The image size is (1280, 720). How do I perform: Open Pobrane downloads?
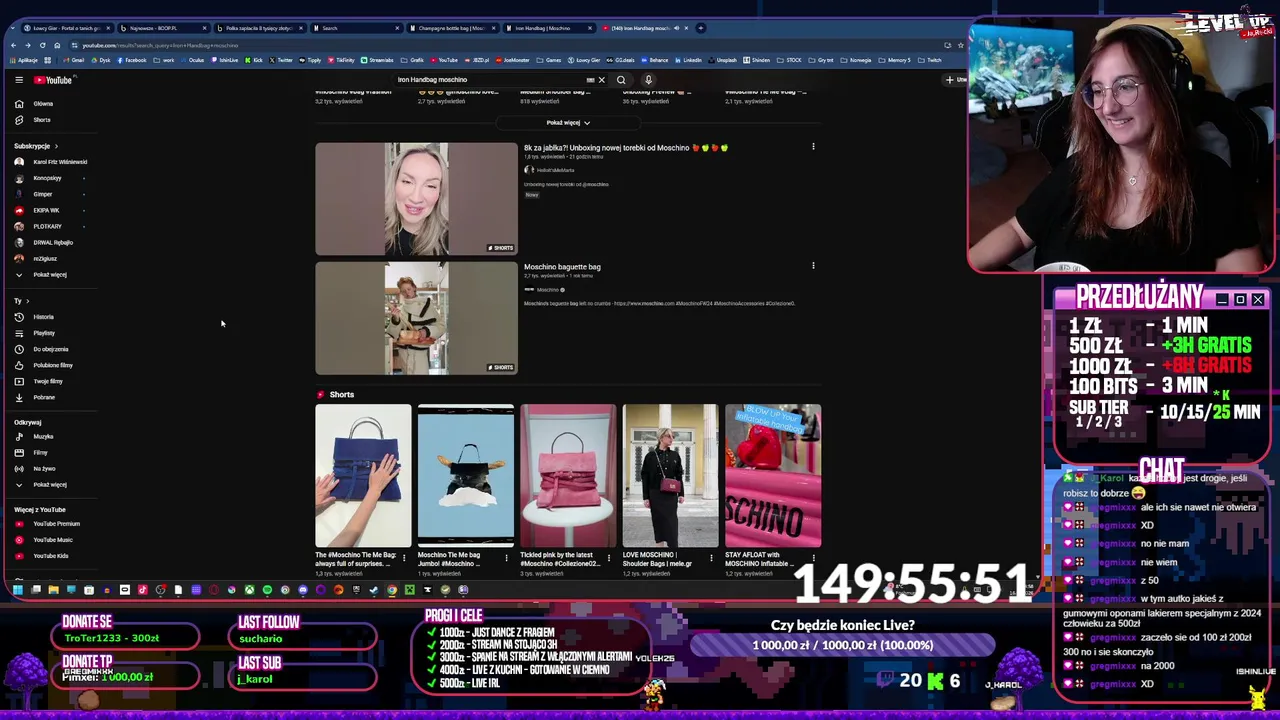[x=36, y=397]
